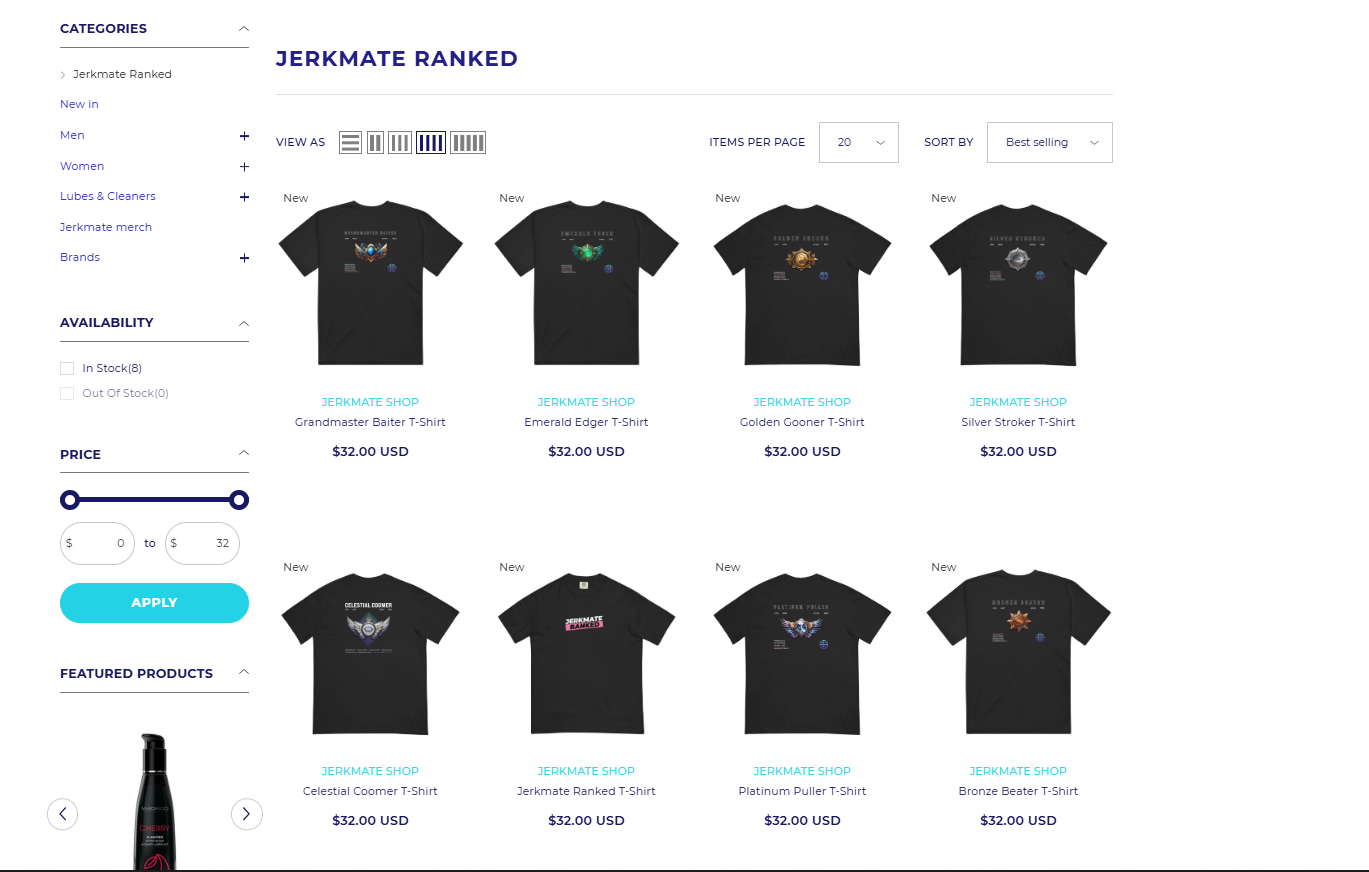Screen dimensions: 1369x872
Task: Open the Sort By Best selling dropdown
Action: click(x=1050, y=142)
